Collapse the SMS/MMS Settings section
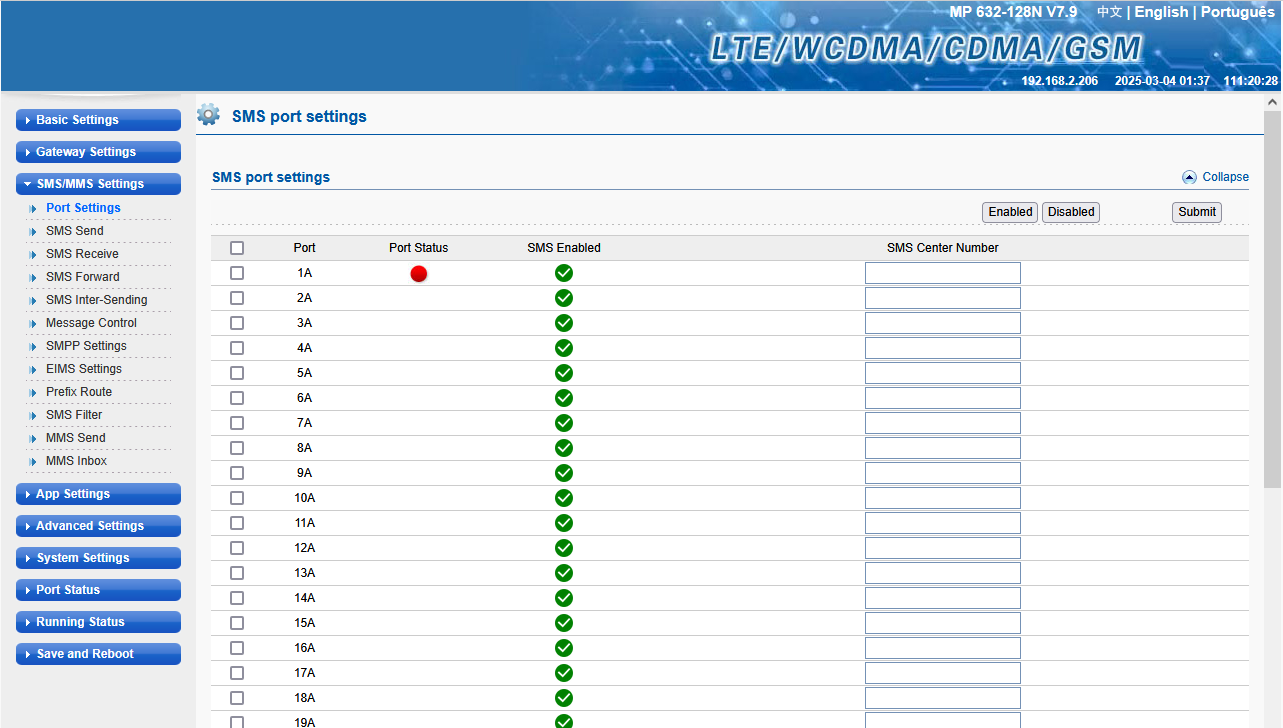 pos(98,184)
